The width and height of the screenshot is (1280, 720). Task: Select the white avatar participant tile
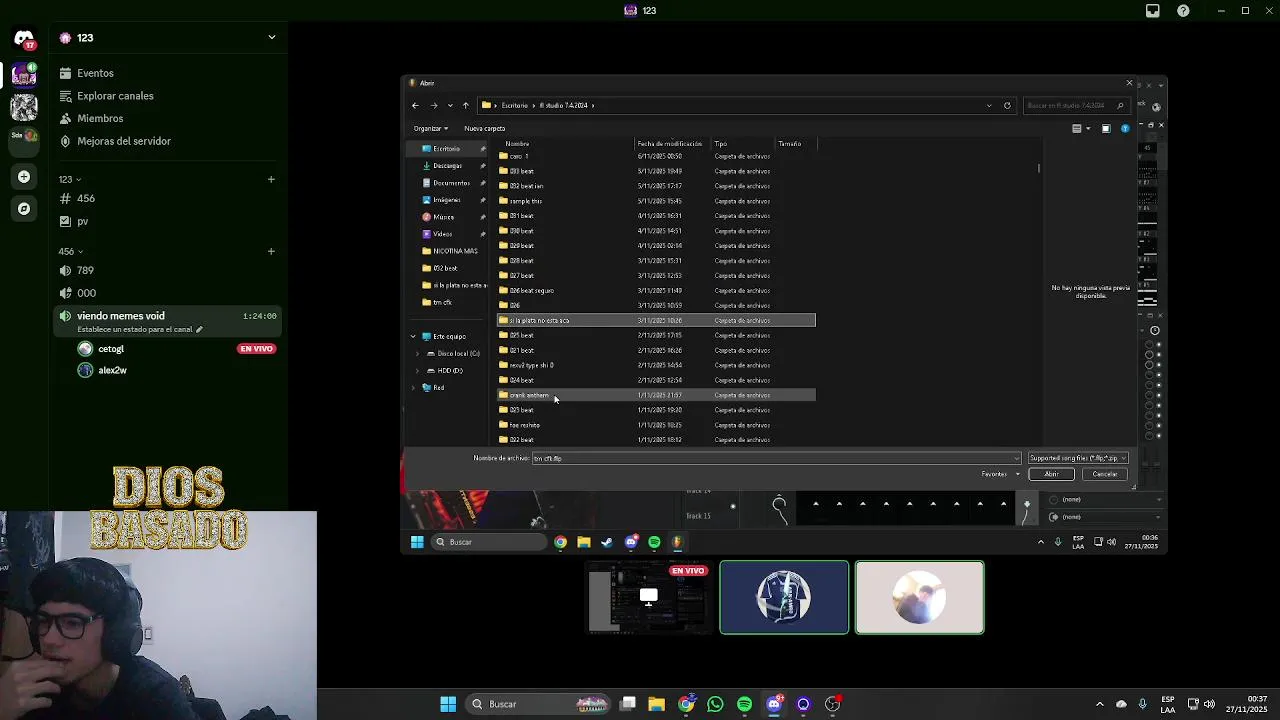pos(920,598)
